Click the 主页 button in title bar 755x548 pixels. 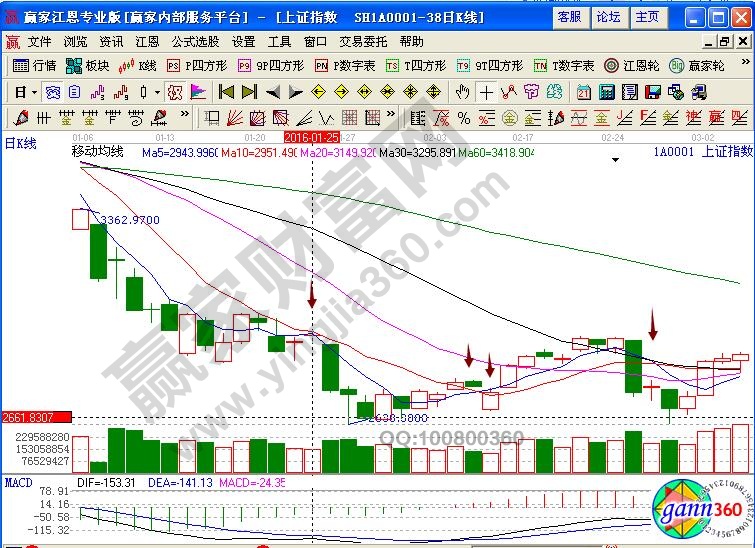pyautogui.click(x=647, y=17)
